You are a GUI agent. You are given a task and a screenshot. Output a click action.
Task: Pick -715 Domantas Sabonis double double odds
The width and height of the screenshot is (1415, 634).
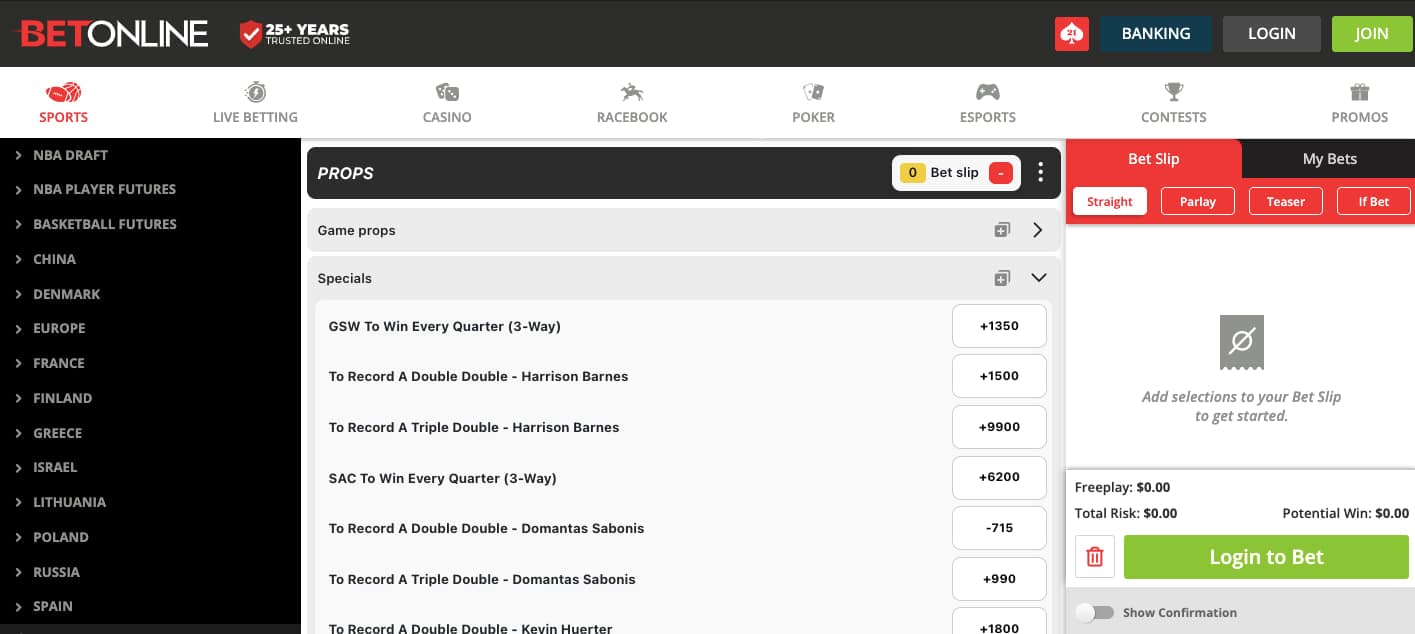click(999, 528)
